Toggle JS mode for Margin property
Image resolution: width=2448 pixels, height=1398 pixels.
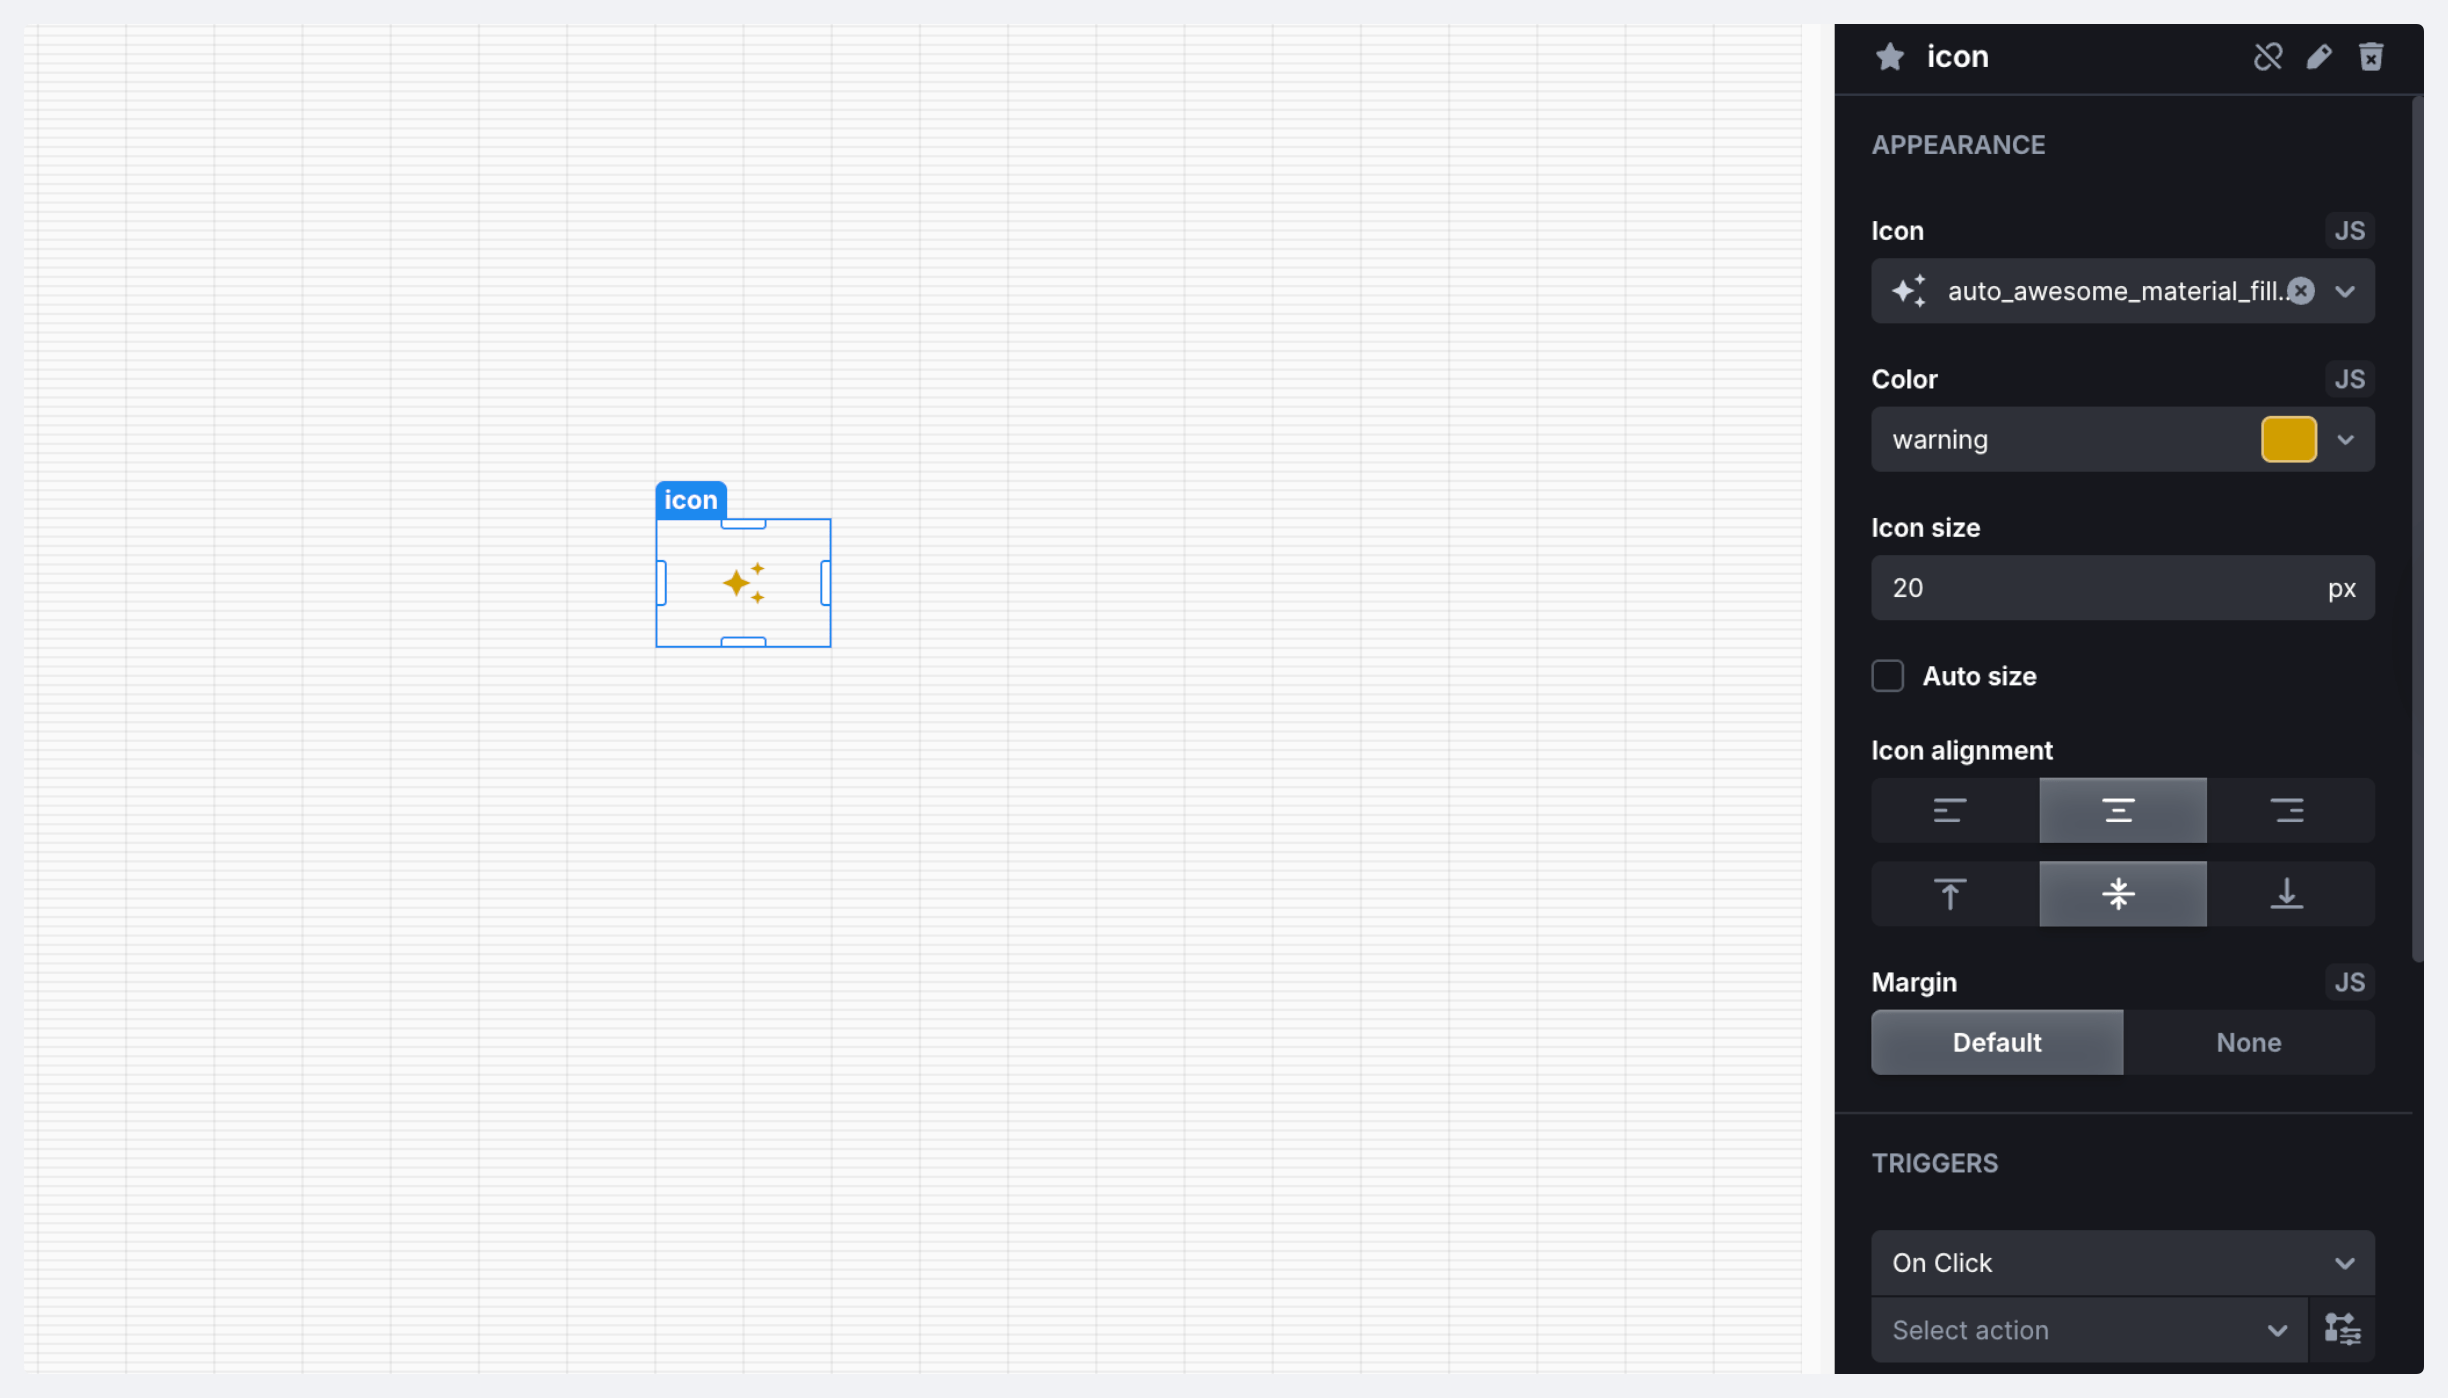(2349, 982)
